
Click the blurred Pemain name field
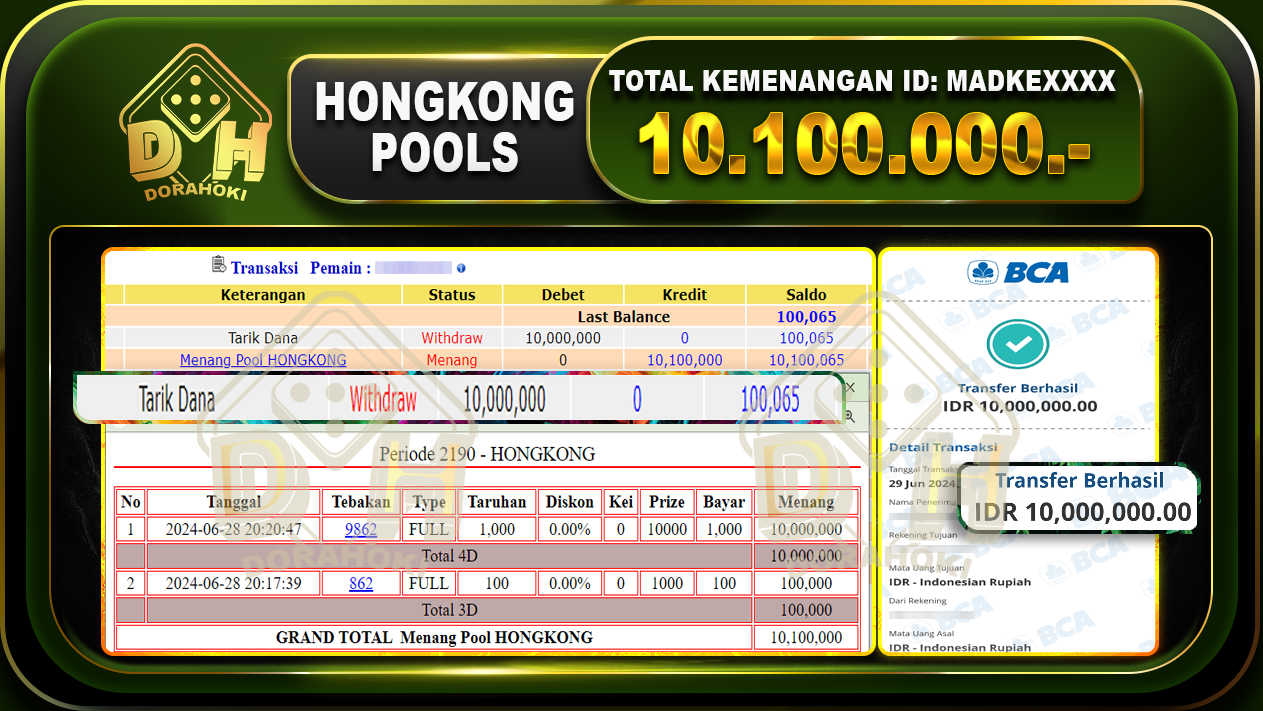(415, 267)
